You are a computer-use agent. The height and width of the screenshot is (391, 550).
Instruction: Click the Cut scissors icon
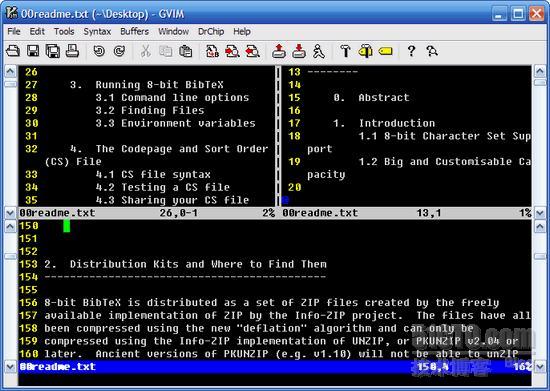click(x=145, y=51)
